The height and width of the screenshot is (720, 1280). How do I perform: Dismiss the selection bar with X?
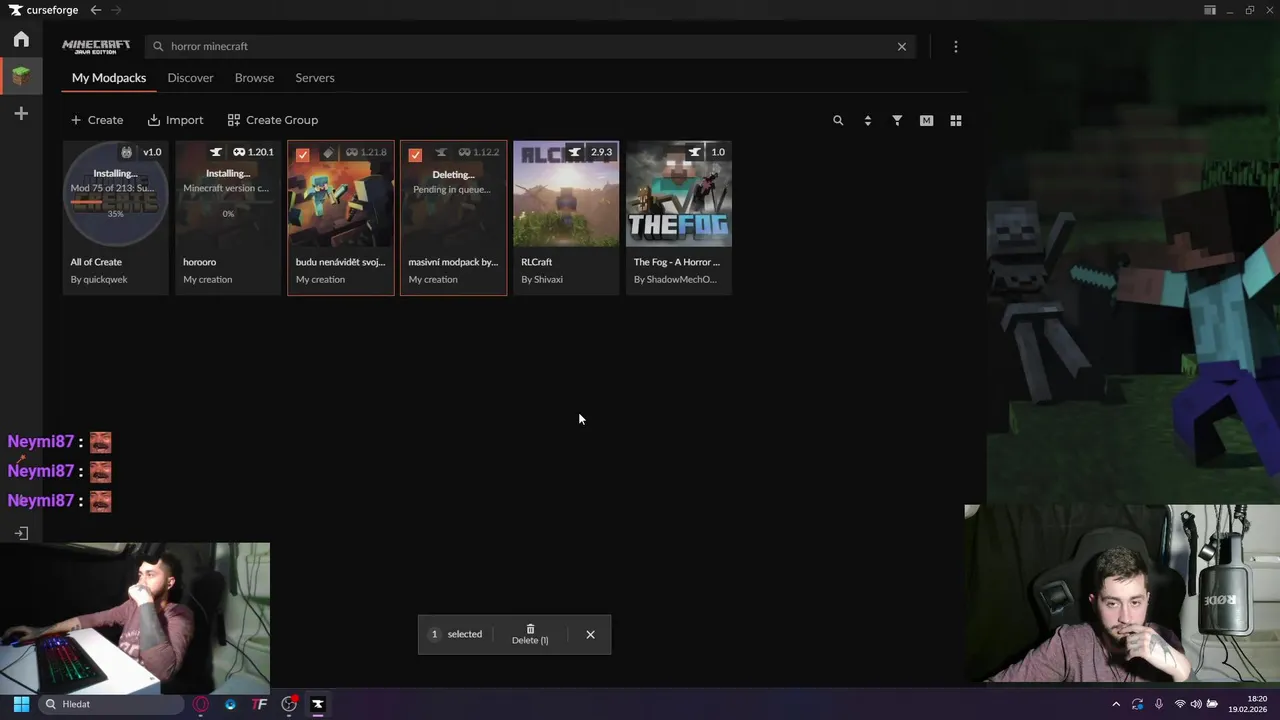tap(590, 634)
